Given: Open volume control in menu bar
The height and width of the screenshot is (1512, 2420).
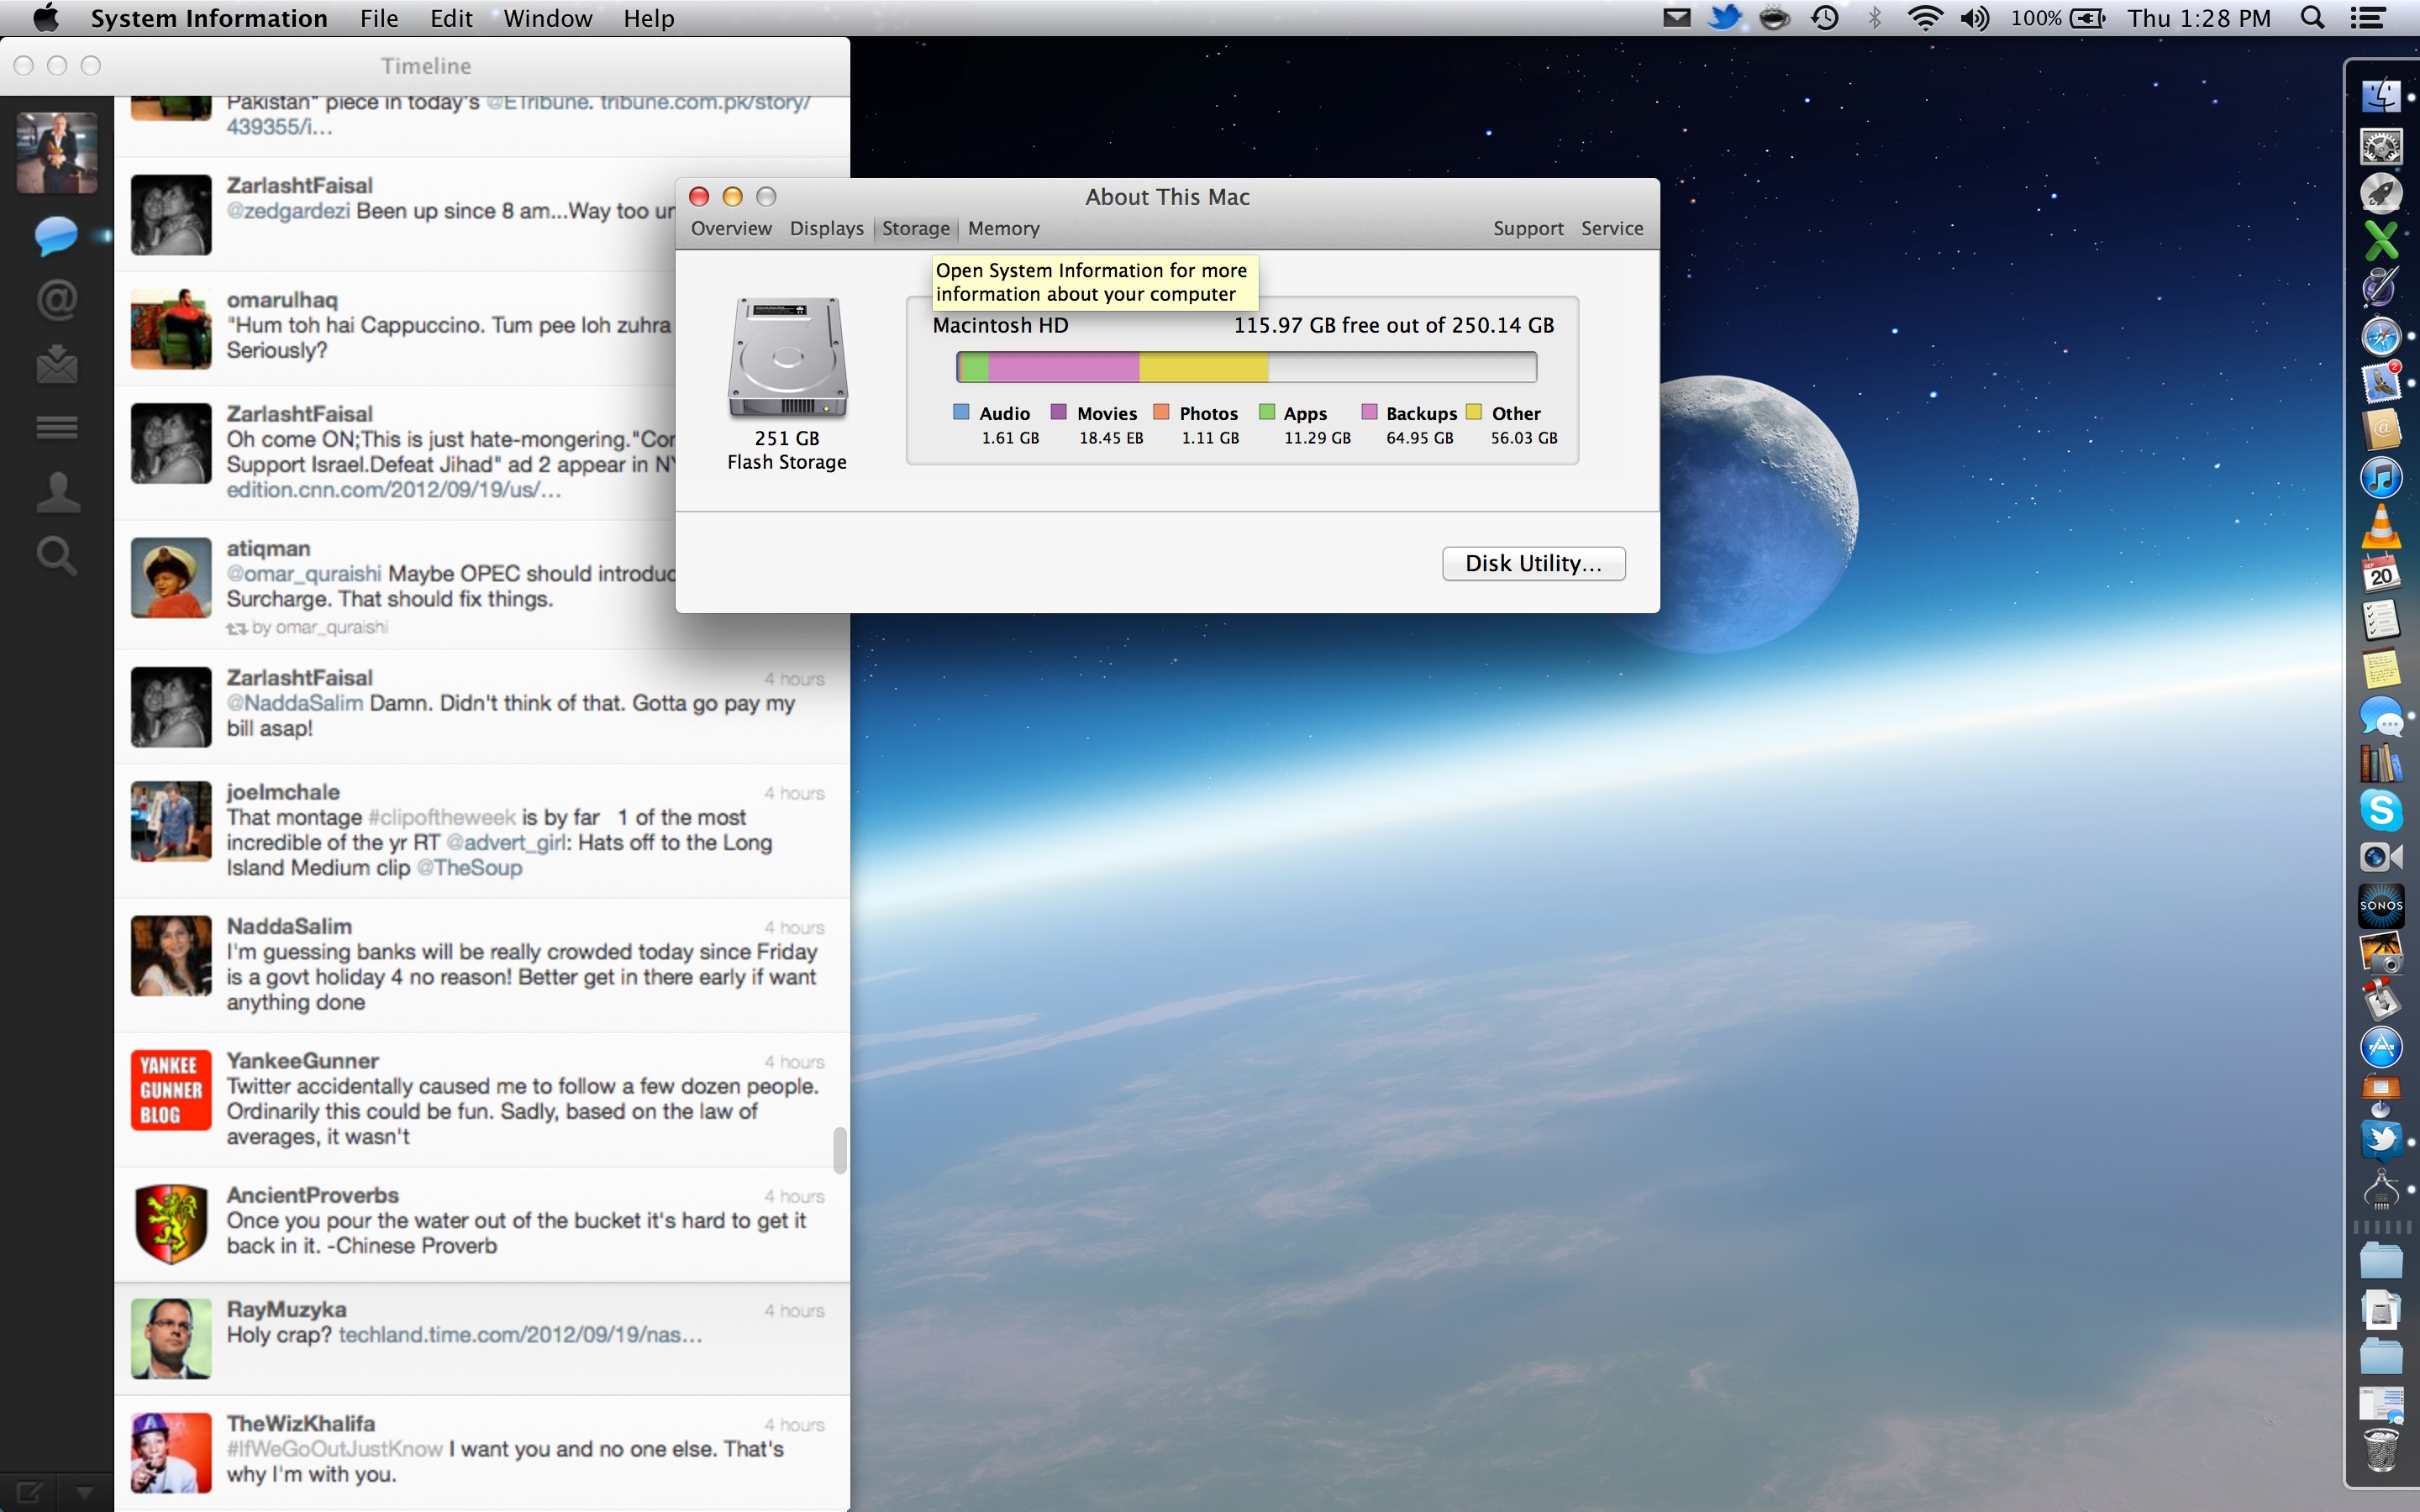Looking at the screenshot, I should click(1974, 18).
